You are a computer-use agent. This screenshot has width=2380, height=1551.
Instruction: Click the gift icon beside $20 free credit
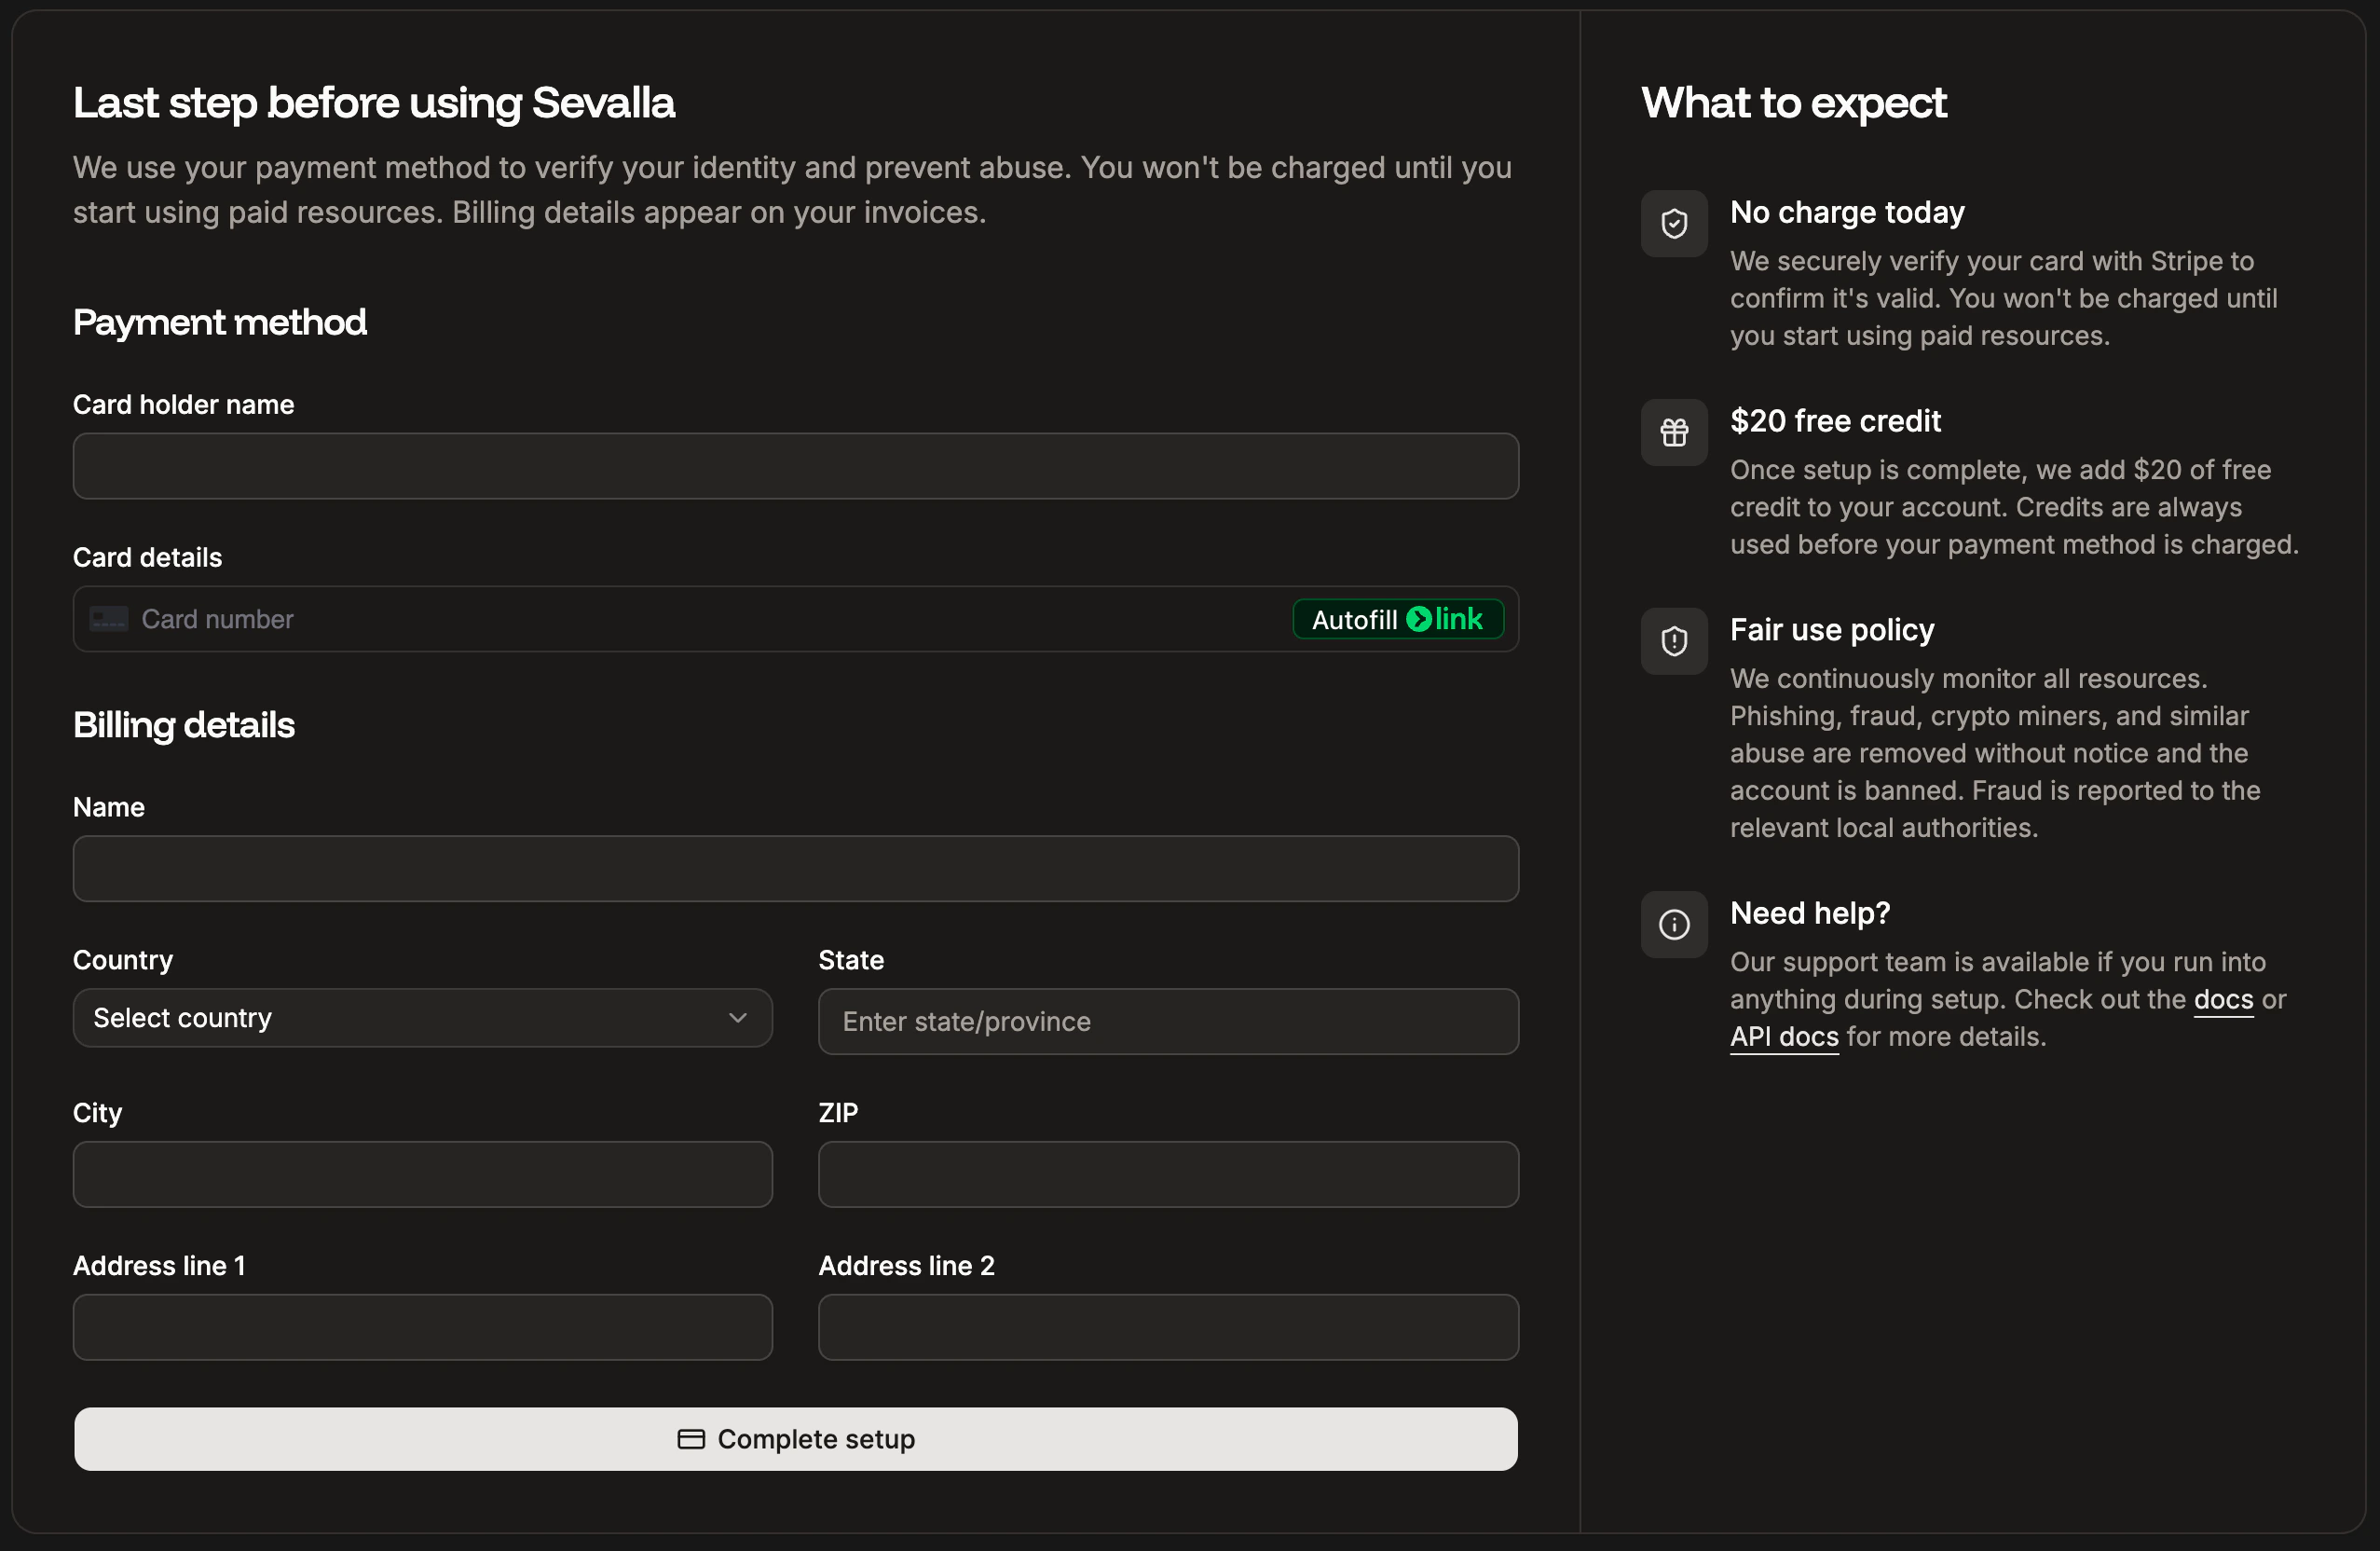point(1674,432)
